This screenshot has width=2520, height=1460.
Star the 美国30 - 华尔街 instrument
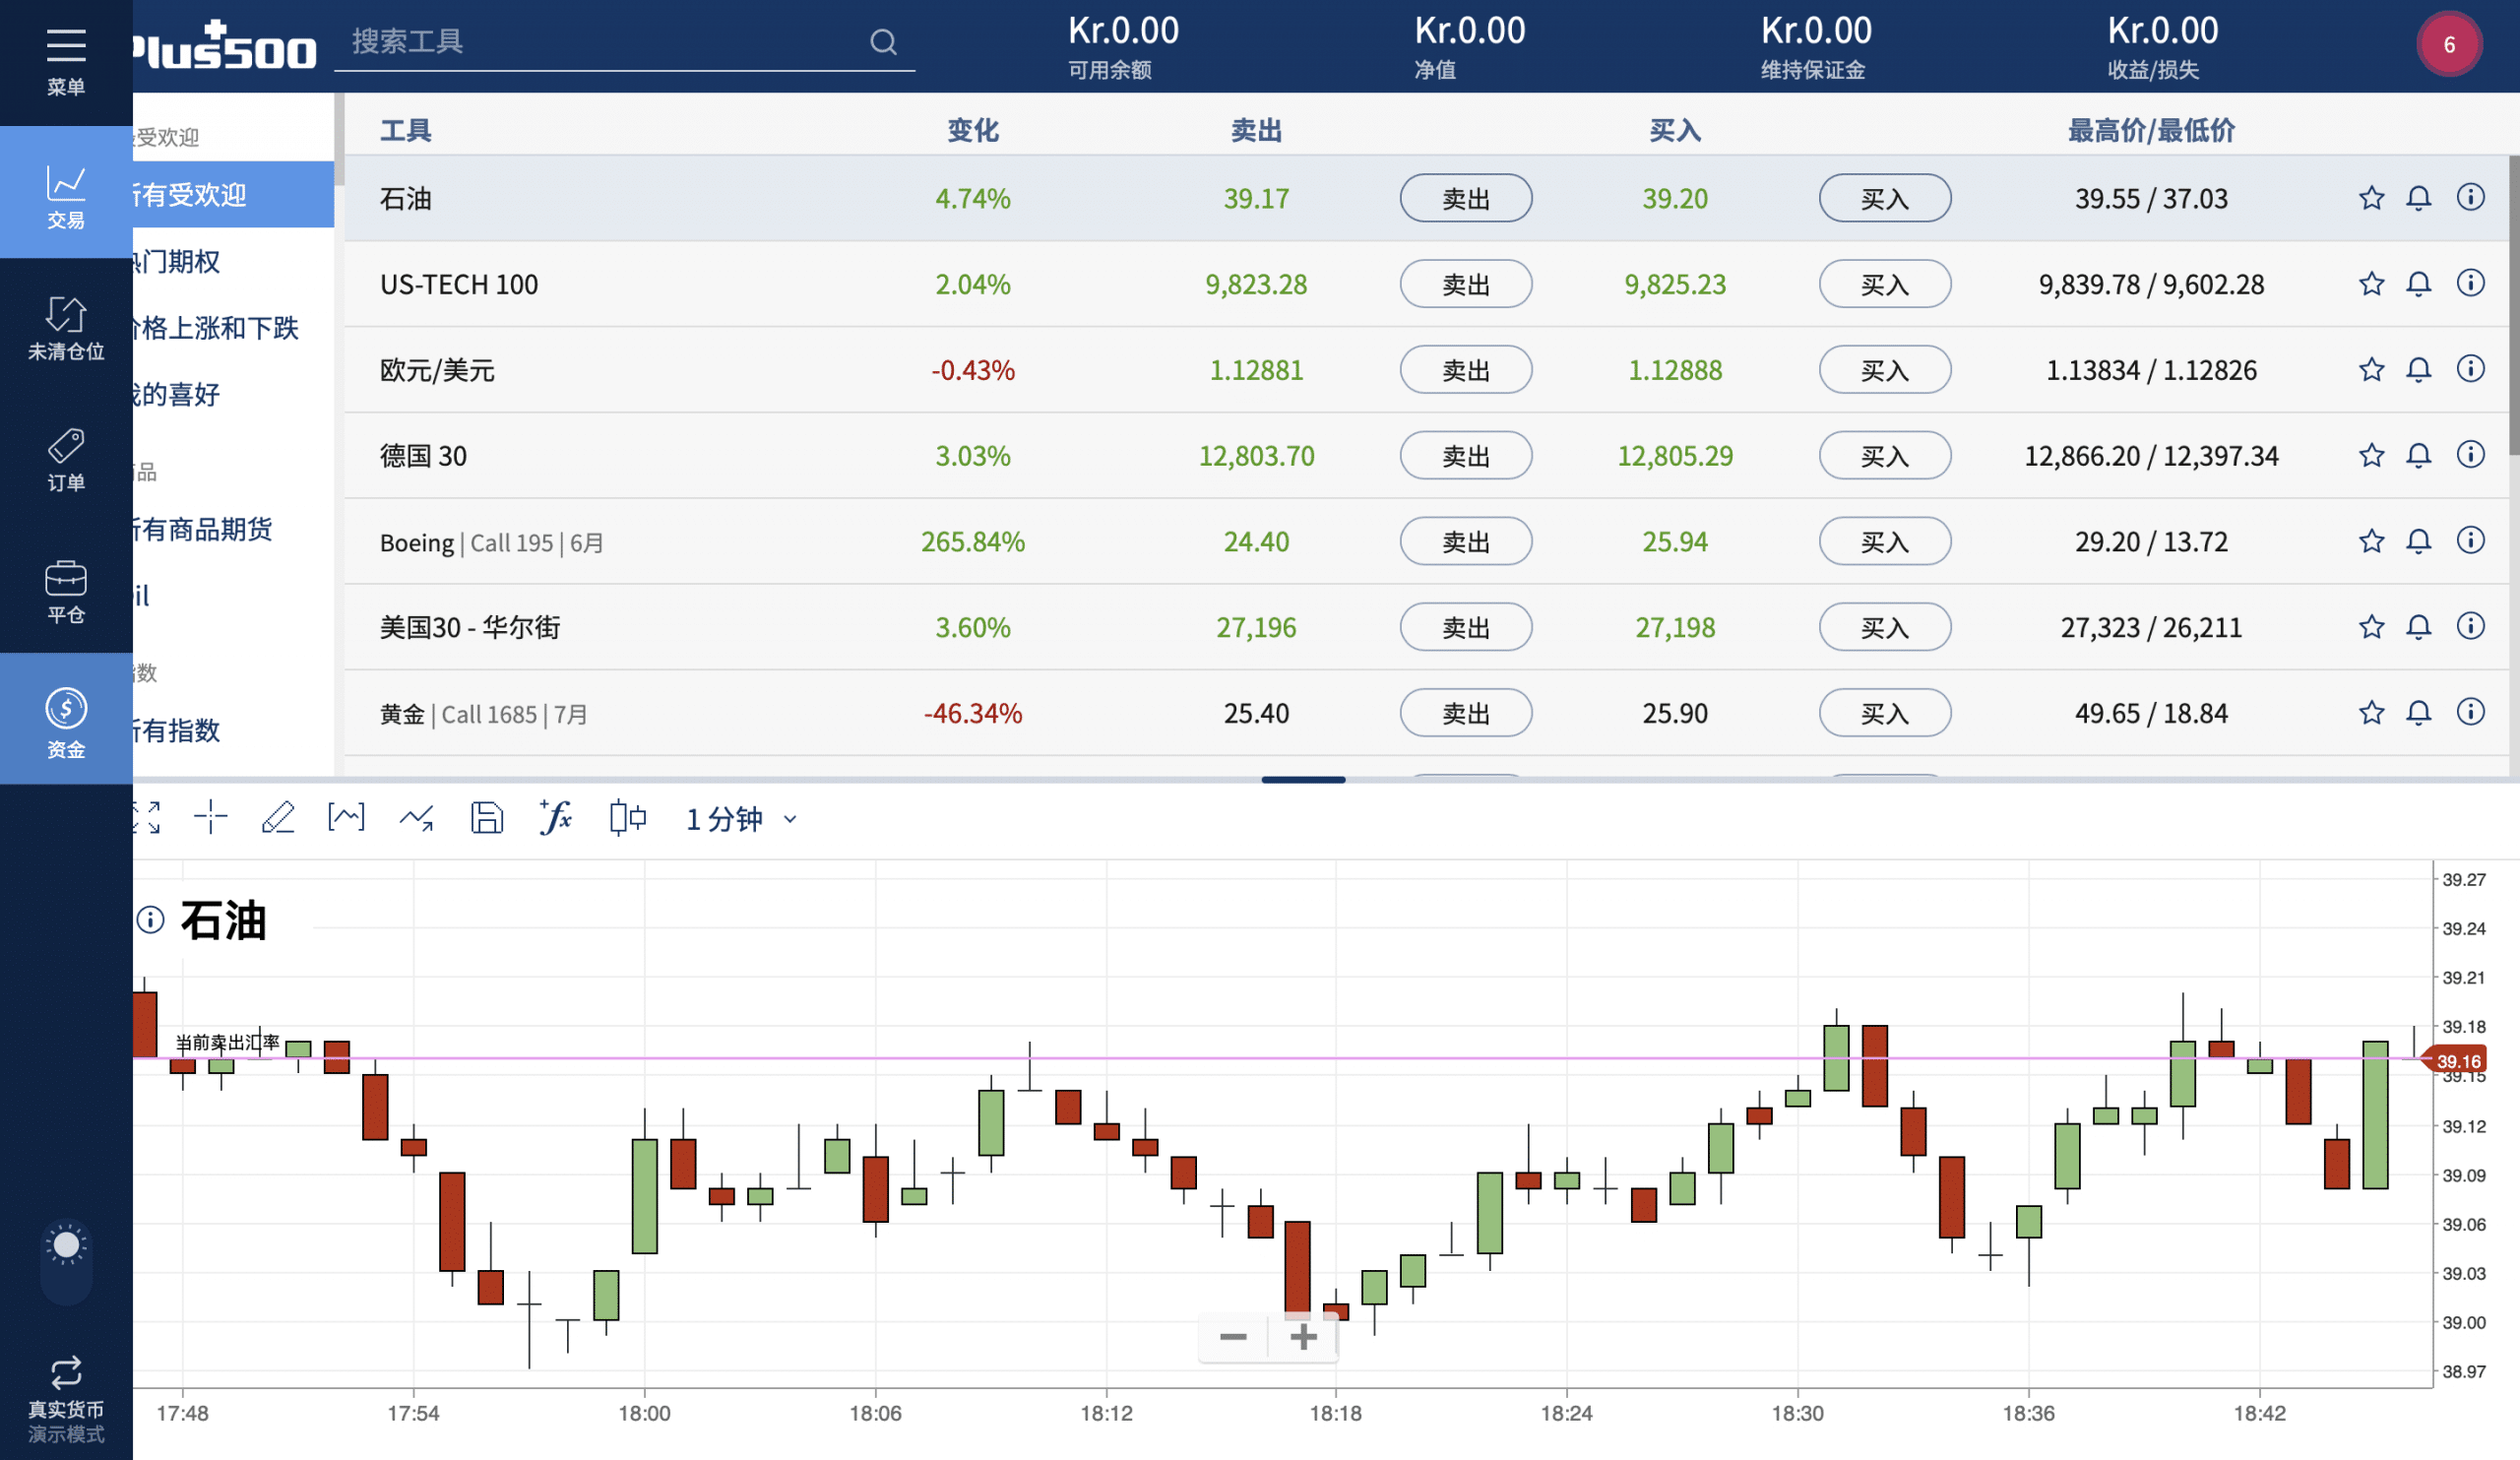pos(2371,627)
